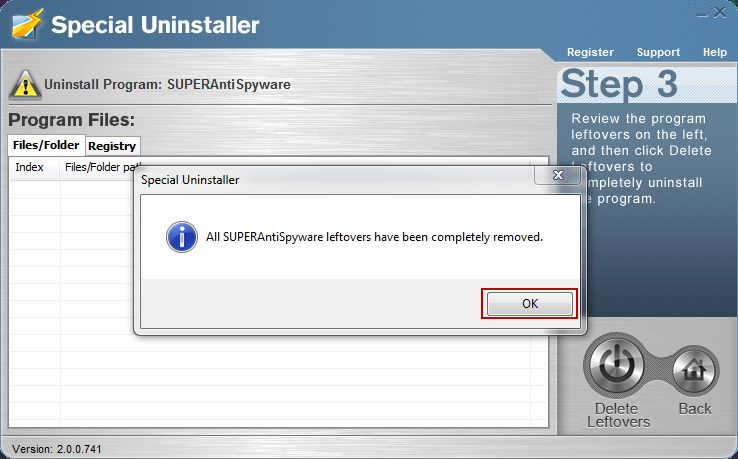This screenshot has height=459, width=738.
Task: Close the Special Uninstaller message dialog
Action: (558, 175)
